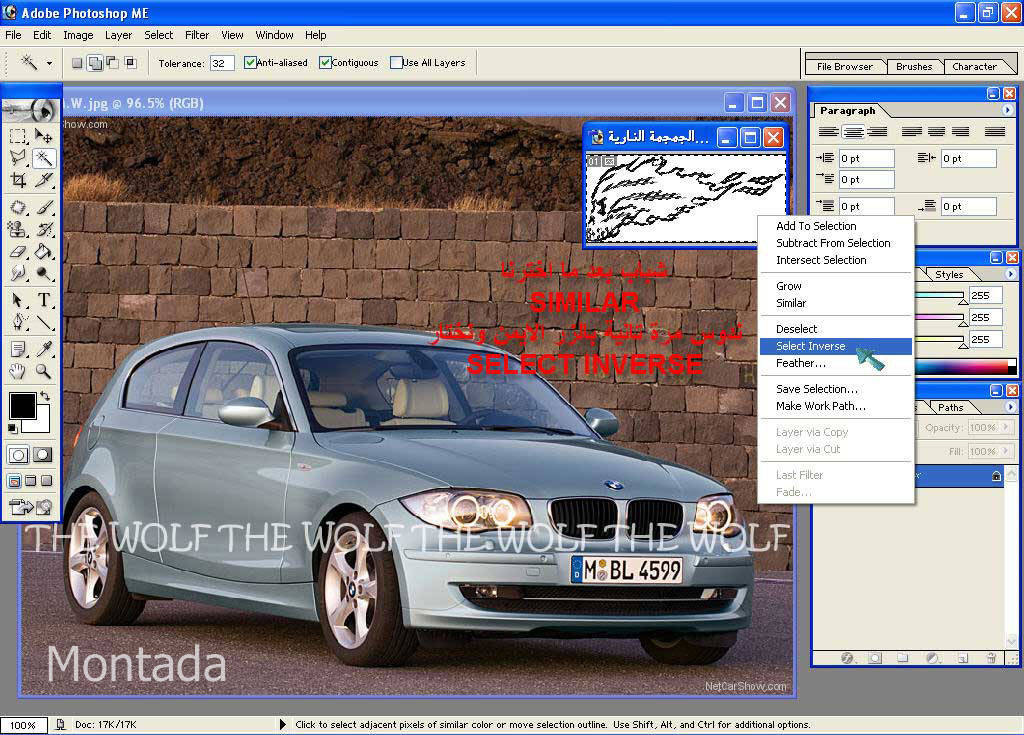Click the Arabic-titled image thumbnail preview

[x=686, y=198]
